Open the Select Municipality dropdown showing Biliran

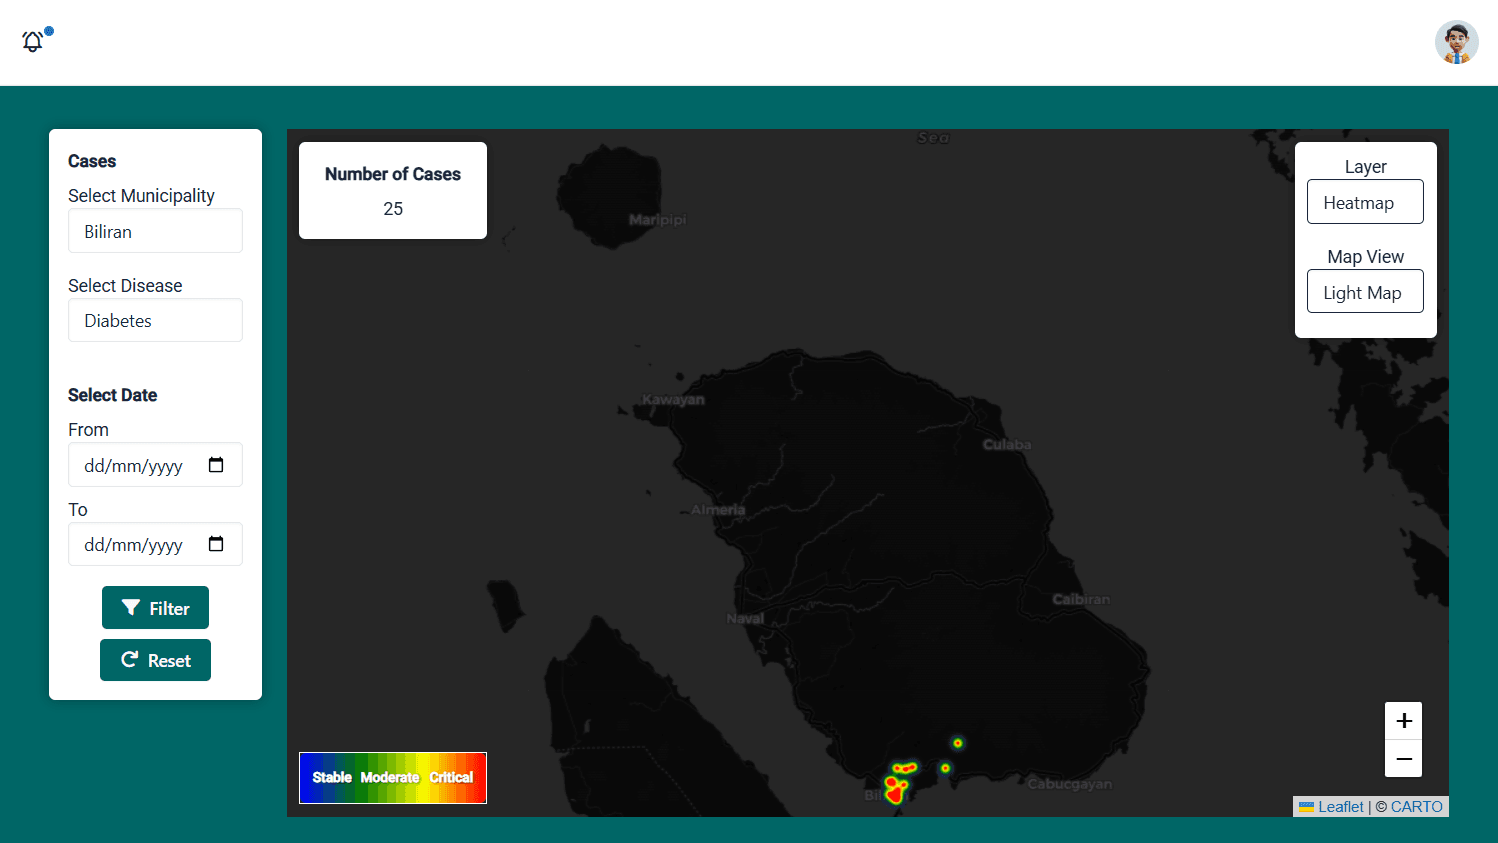point(155,231)
